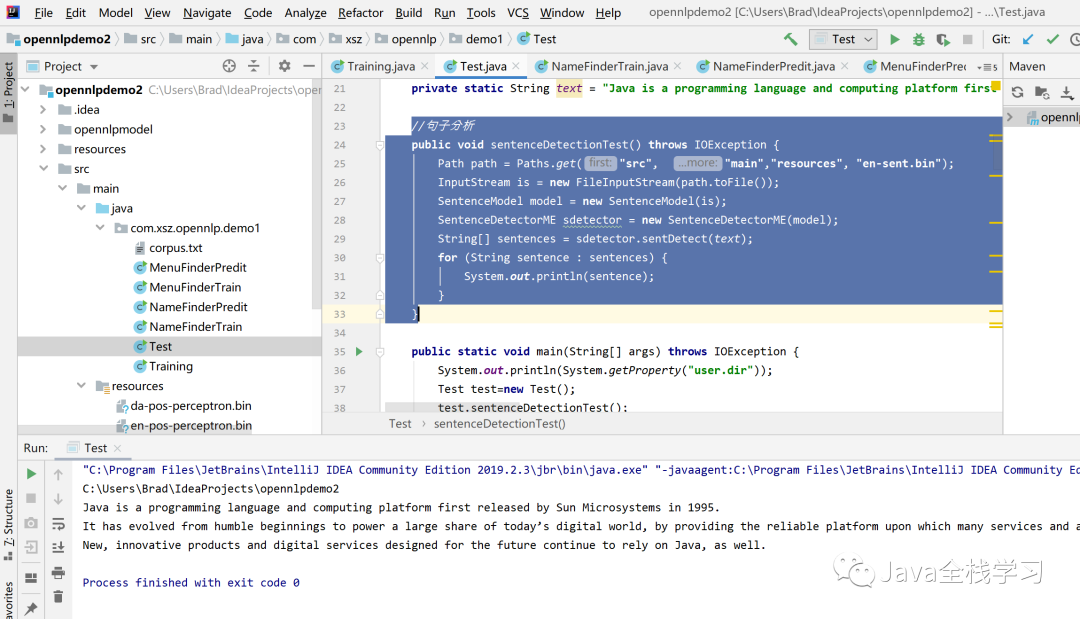Close the Test.java editor tab

click(x=517, y=66)
